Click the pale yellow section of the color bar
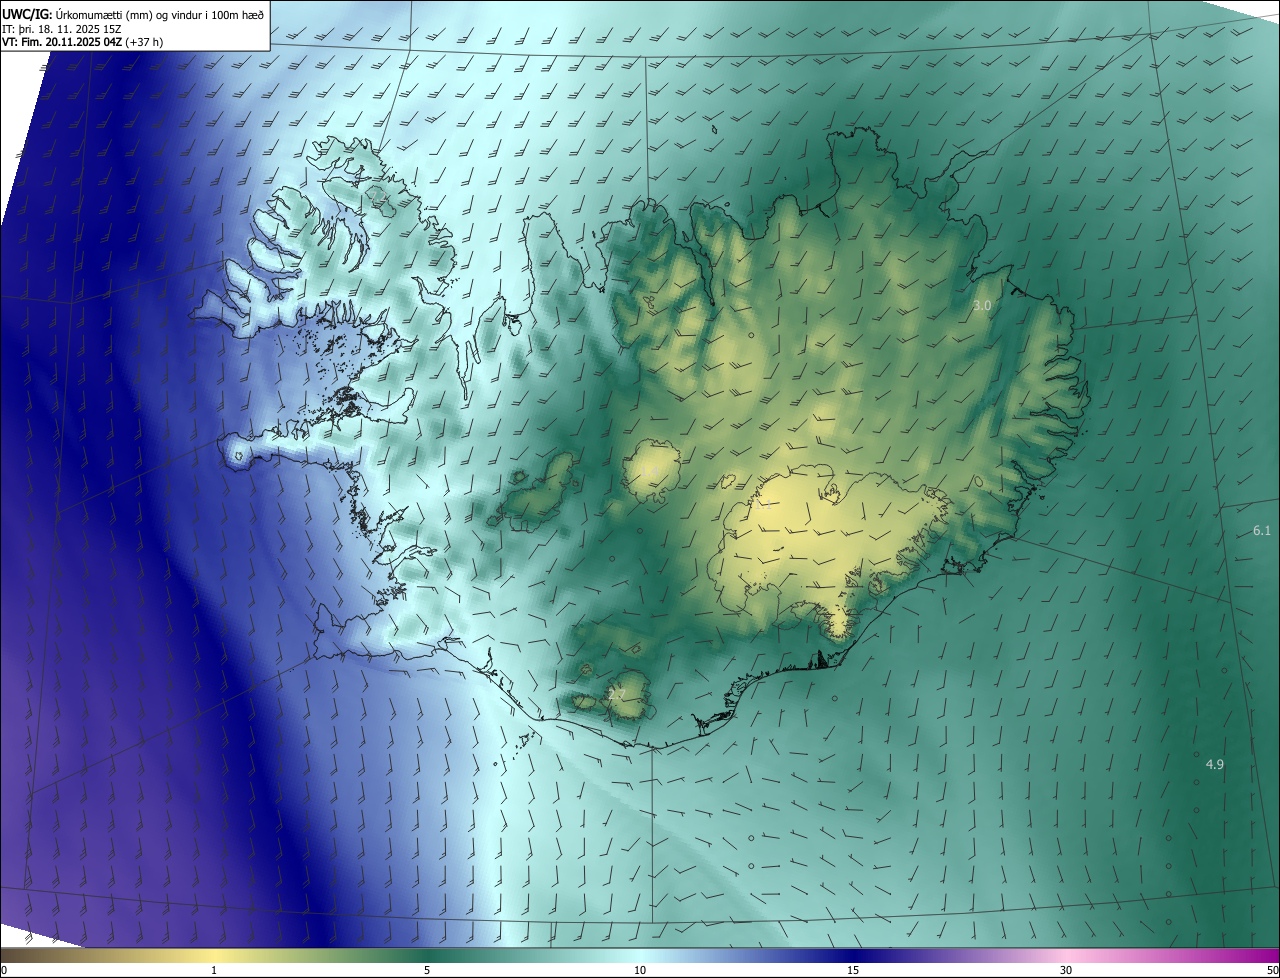 (x=214, y=955)
